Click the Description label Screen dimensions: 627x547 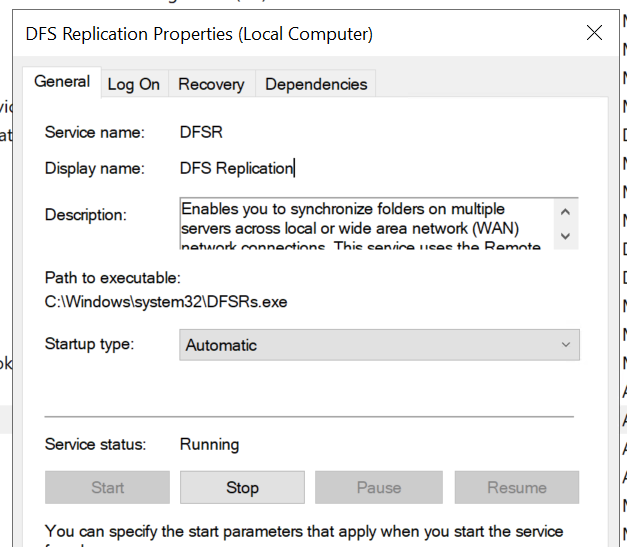click(x=86, y=215)
